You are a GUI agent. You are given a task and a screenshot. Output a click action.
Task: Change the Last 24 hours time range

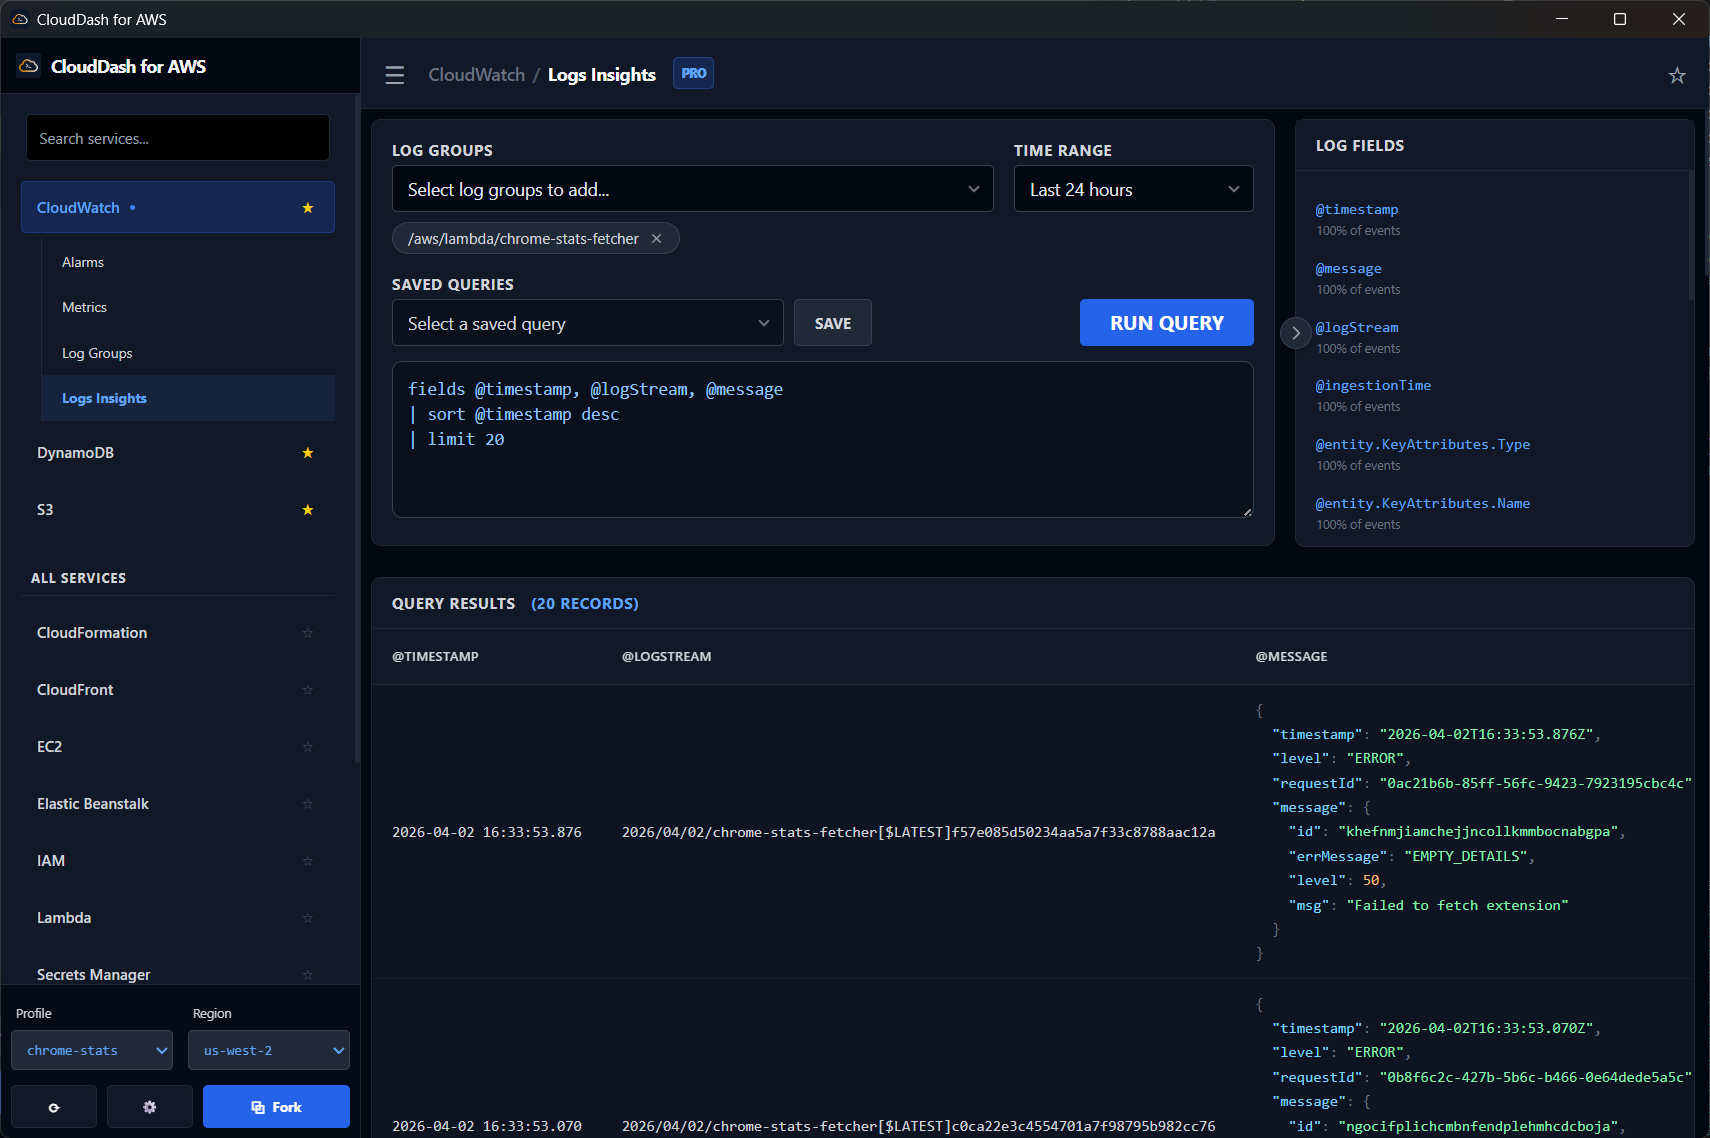pyautogui.click(x=1133, y=188)
